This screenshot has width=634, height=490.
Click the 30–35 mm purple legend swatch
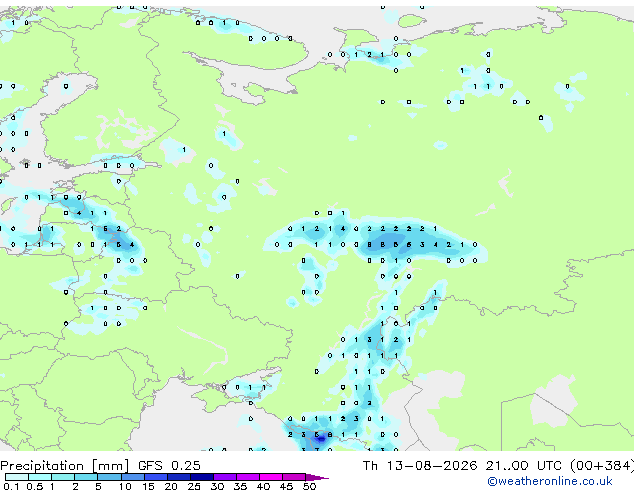click(x=225, y=477)
